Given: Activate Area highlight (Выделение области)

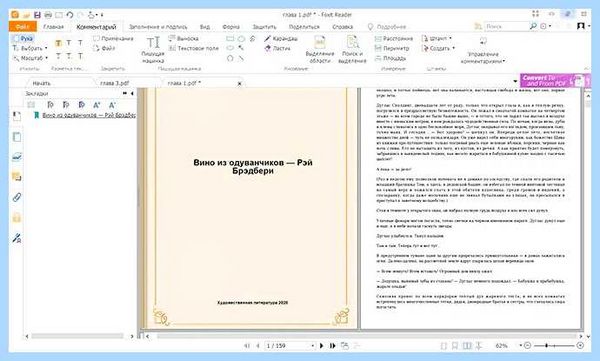Looking at the screenshot, I should tap(320, 50).
